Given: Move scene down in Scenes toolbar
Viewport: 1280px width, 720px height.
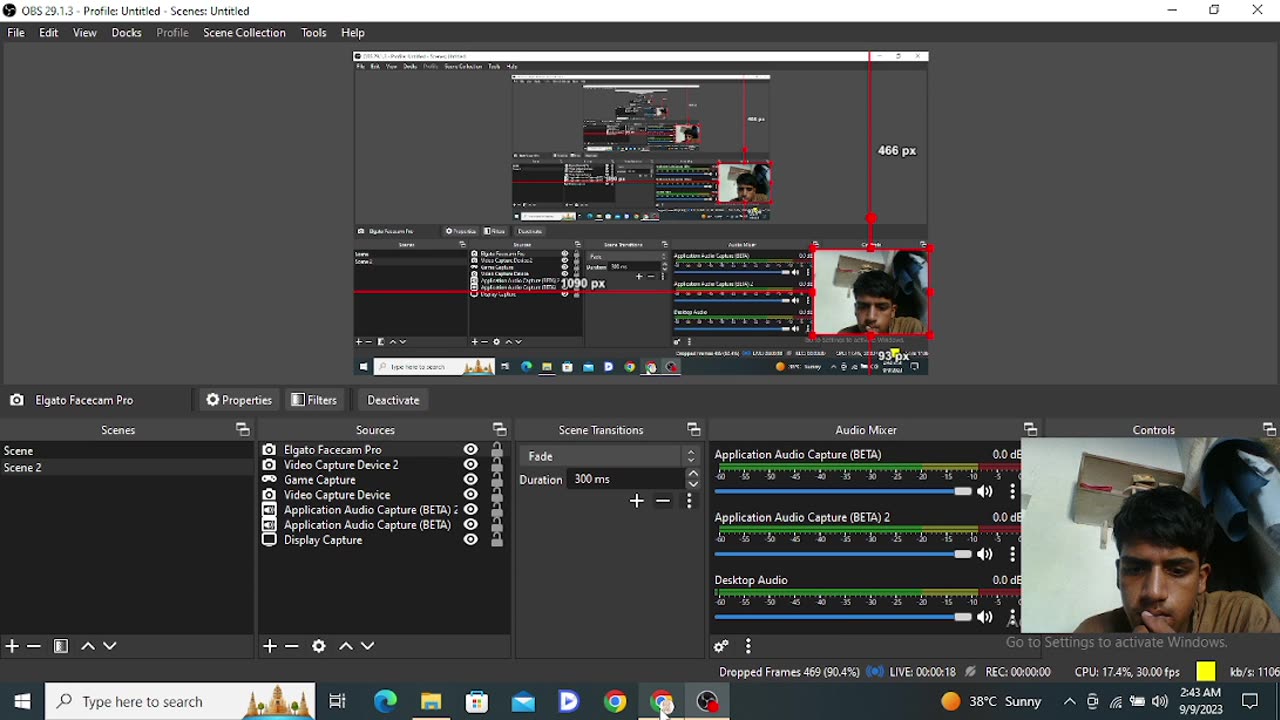Looking at the screenshot, I should pyautogui.click(x=110, y=646).
